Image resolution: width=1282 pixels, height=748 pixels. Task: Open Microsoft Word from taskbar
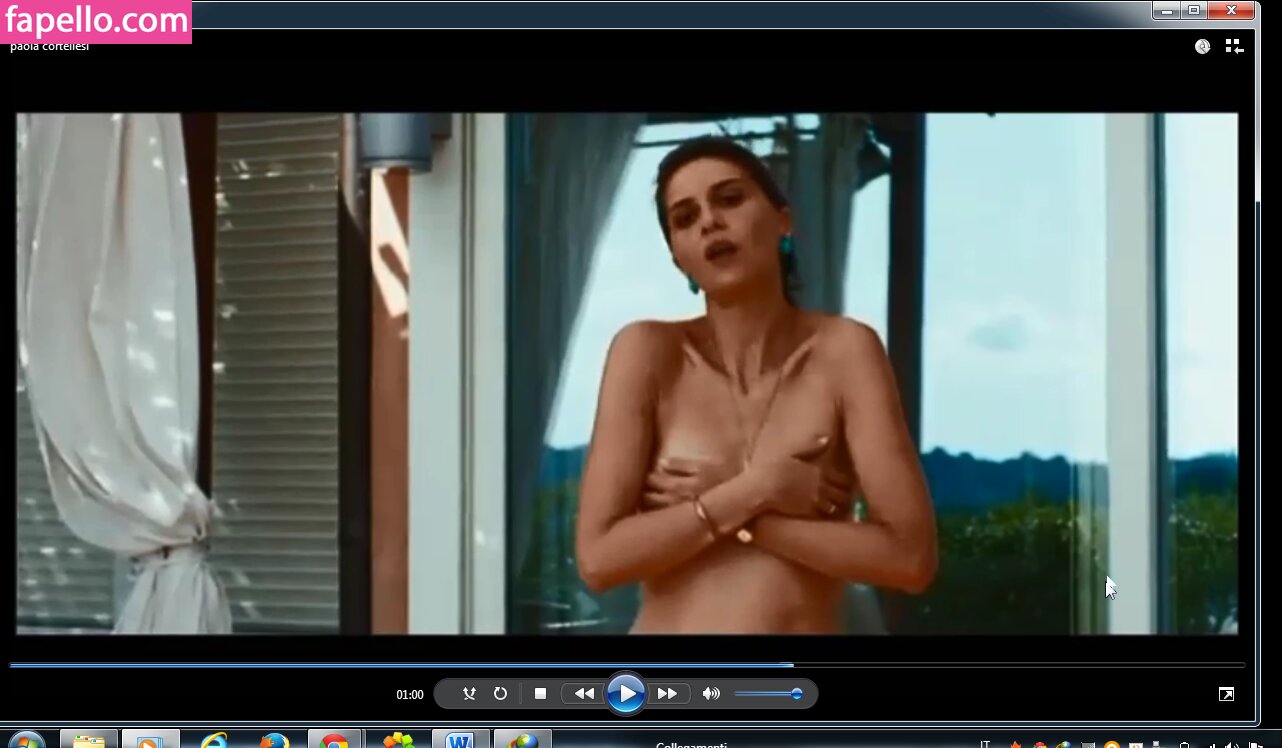[x=459, y=741]
